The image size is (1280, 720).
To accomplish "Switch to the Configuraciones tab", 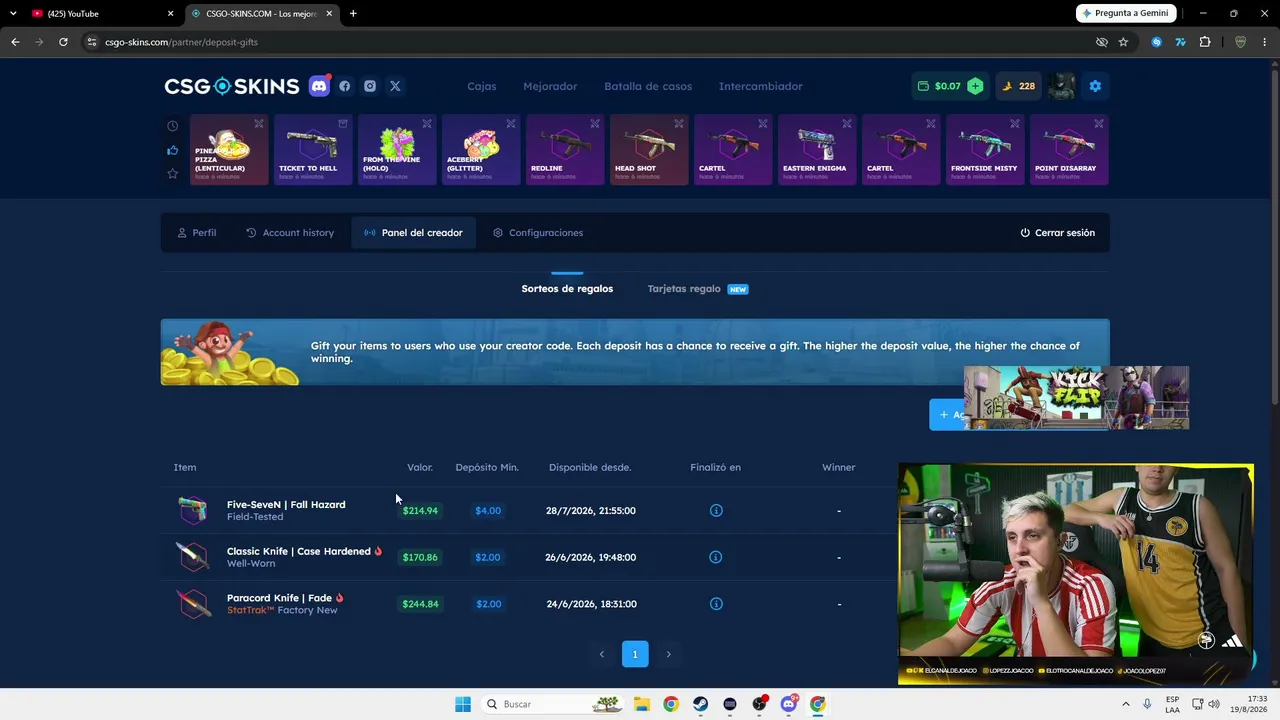I will 538,233.
